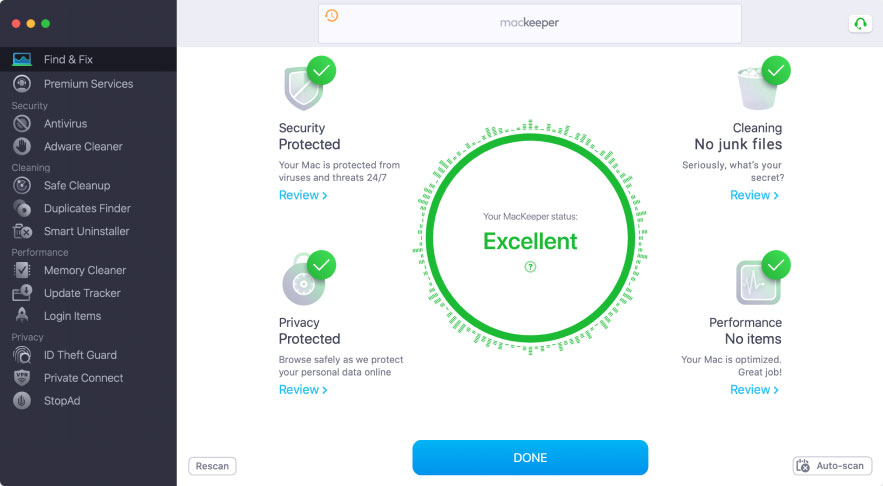
Task: Toggle the Auto-scan option
Action: (832, 466)
